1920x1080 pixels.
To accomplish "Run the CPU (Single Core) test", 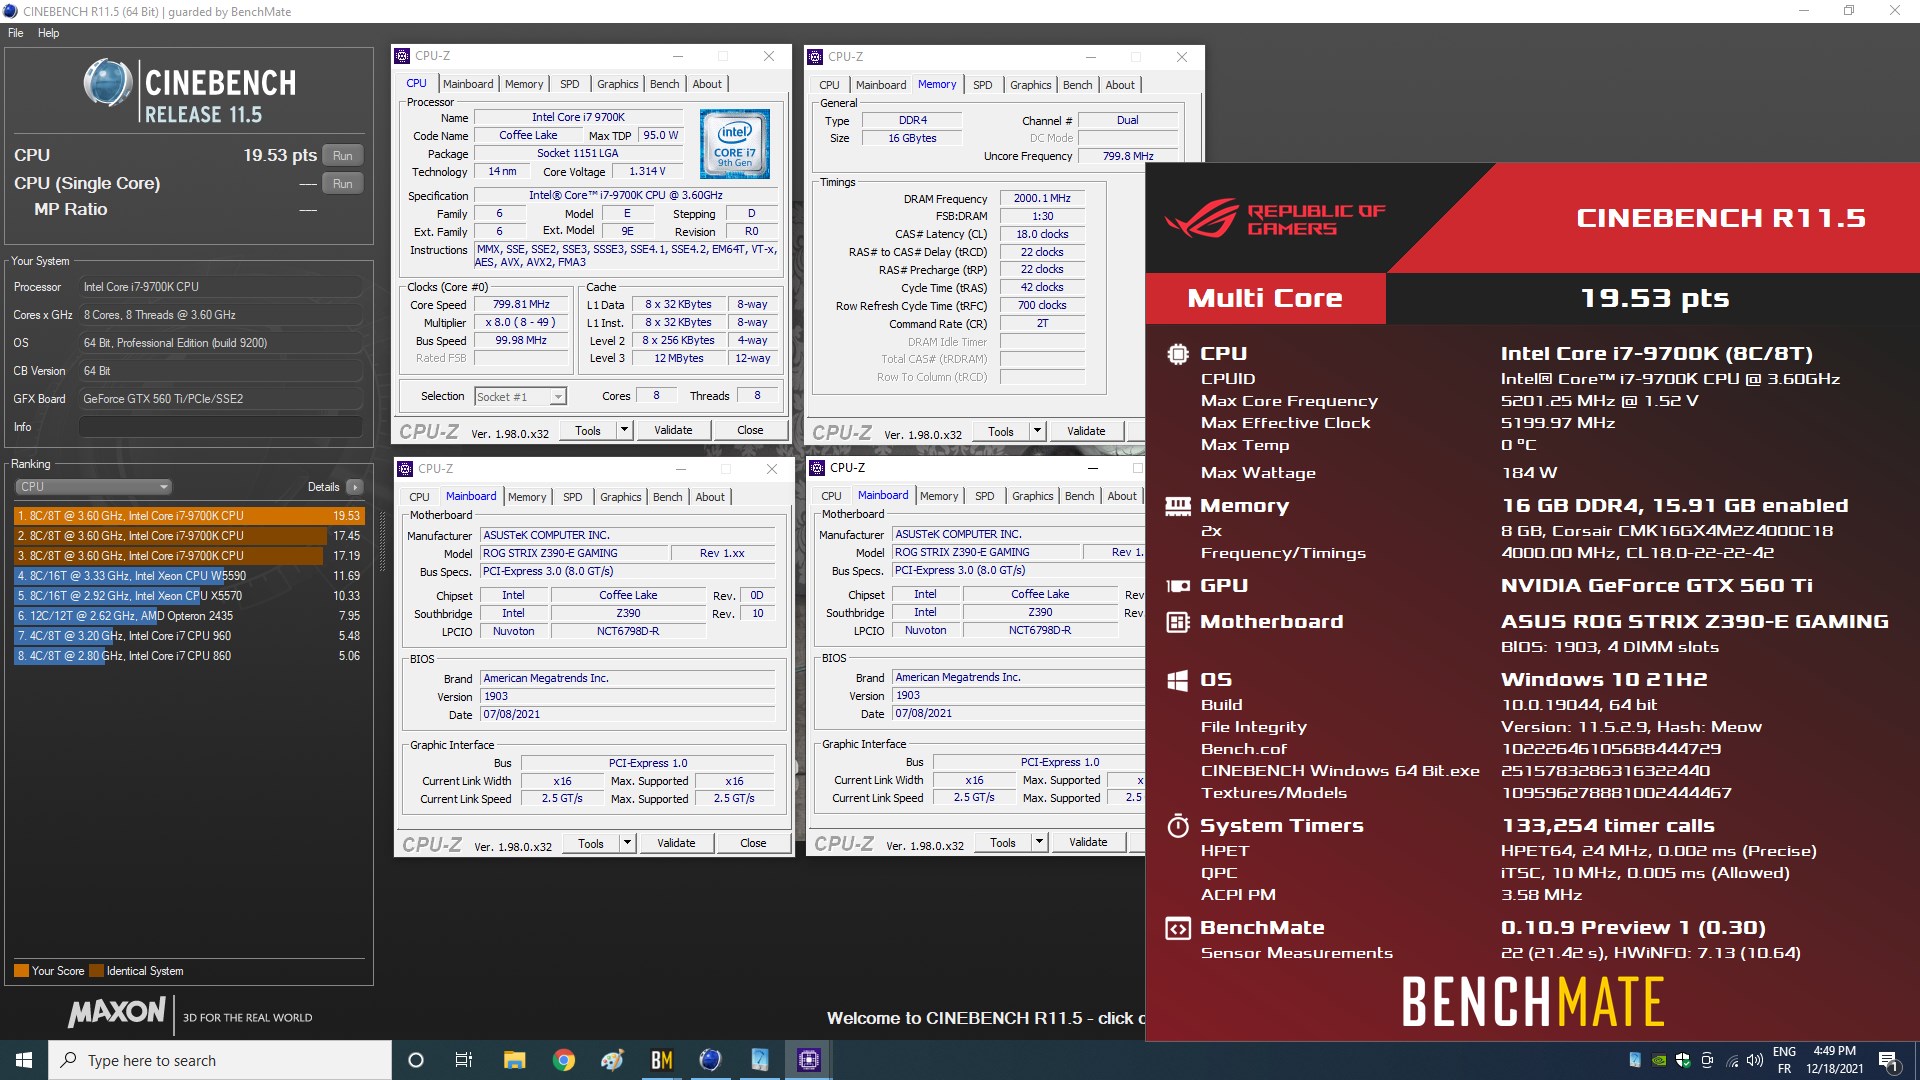I will coord(343,184).
